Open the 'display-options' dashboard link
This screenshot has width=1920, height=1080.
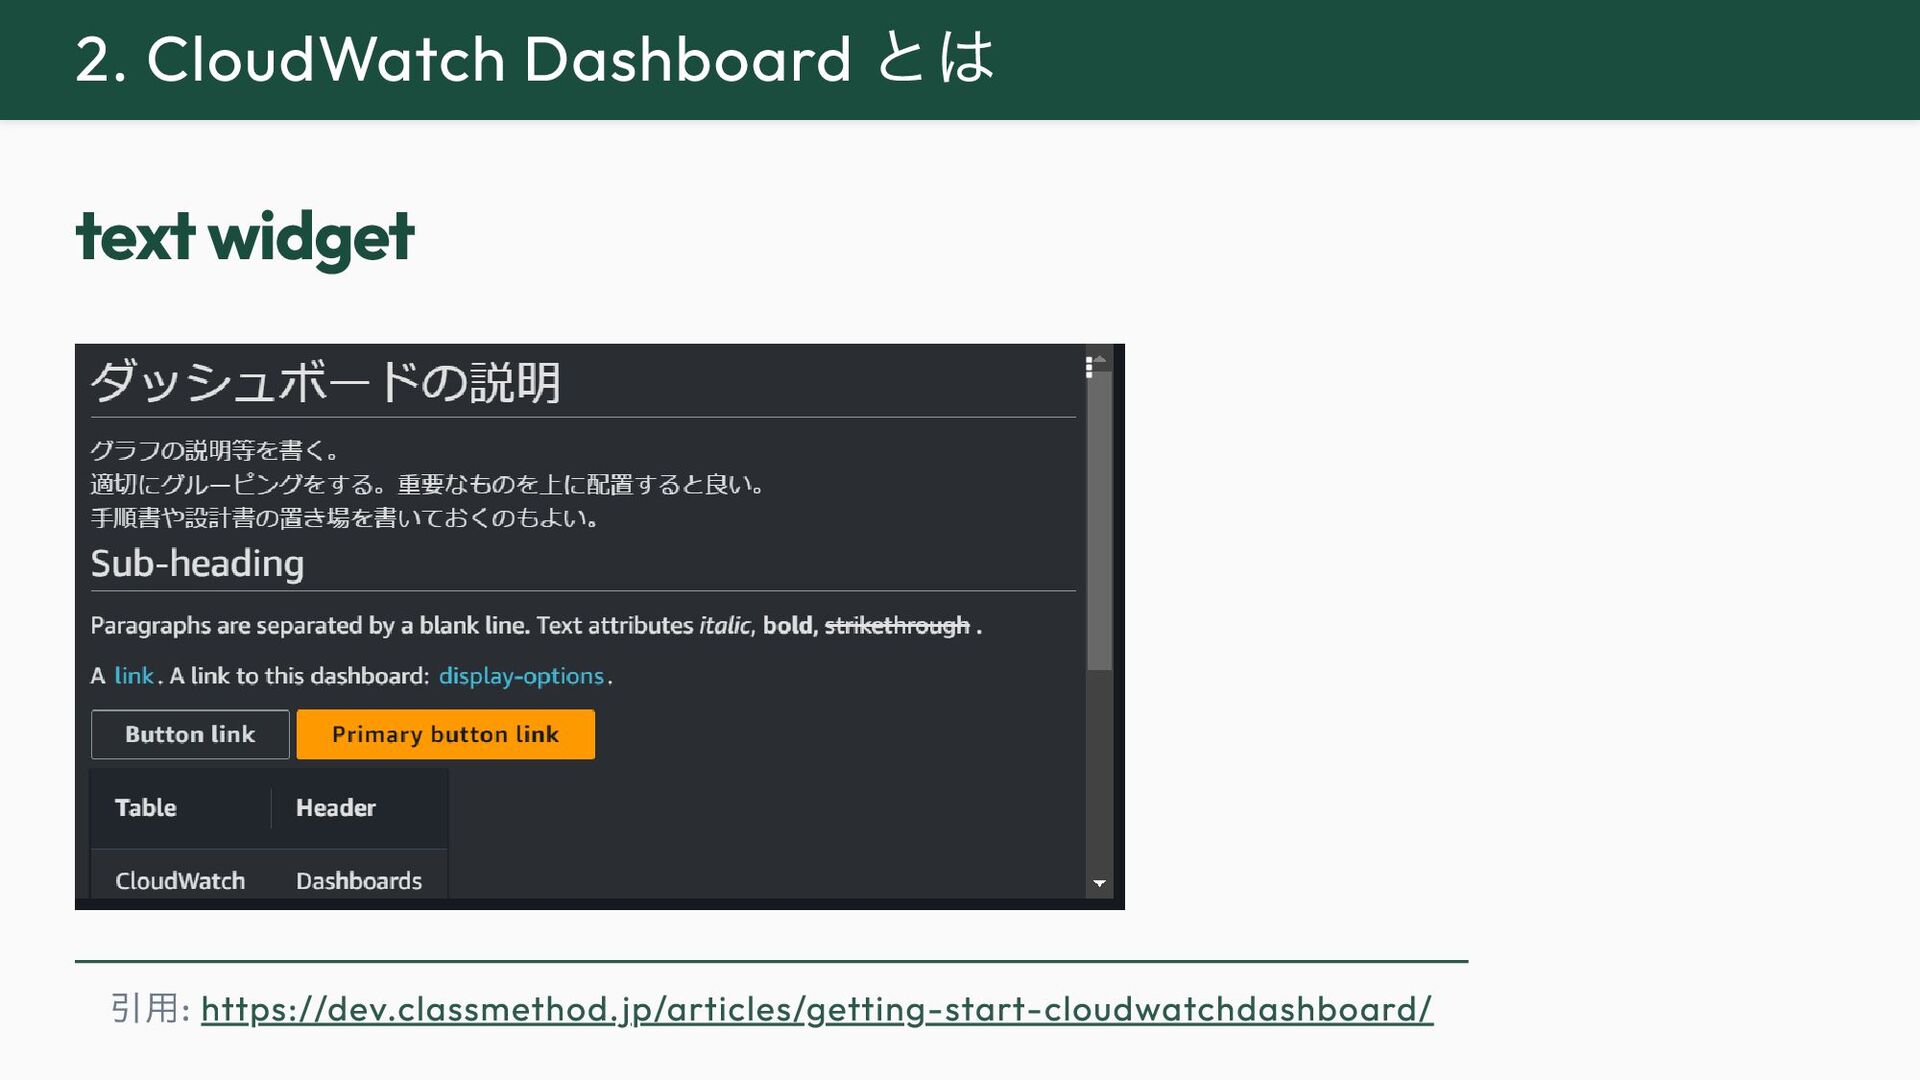[x=521, y=676]
